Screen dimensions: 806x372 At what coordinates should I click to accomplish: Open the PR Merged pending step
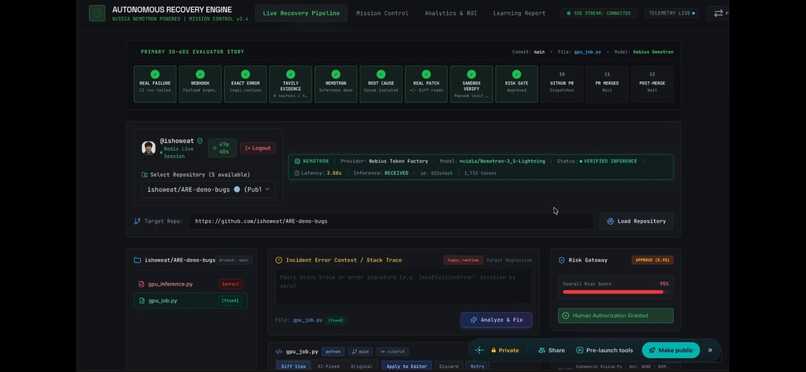pos(607,84)
